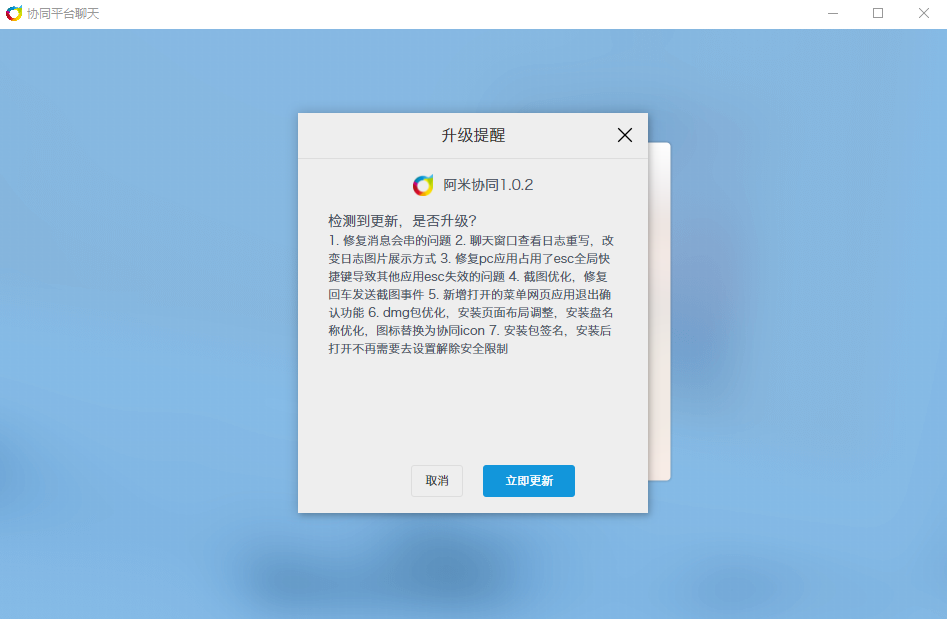Click the release notes line mentioning dmg包优化
The height and width of the screenshot is (619, 947).
[470, 313]
